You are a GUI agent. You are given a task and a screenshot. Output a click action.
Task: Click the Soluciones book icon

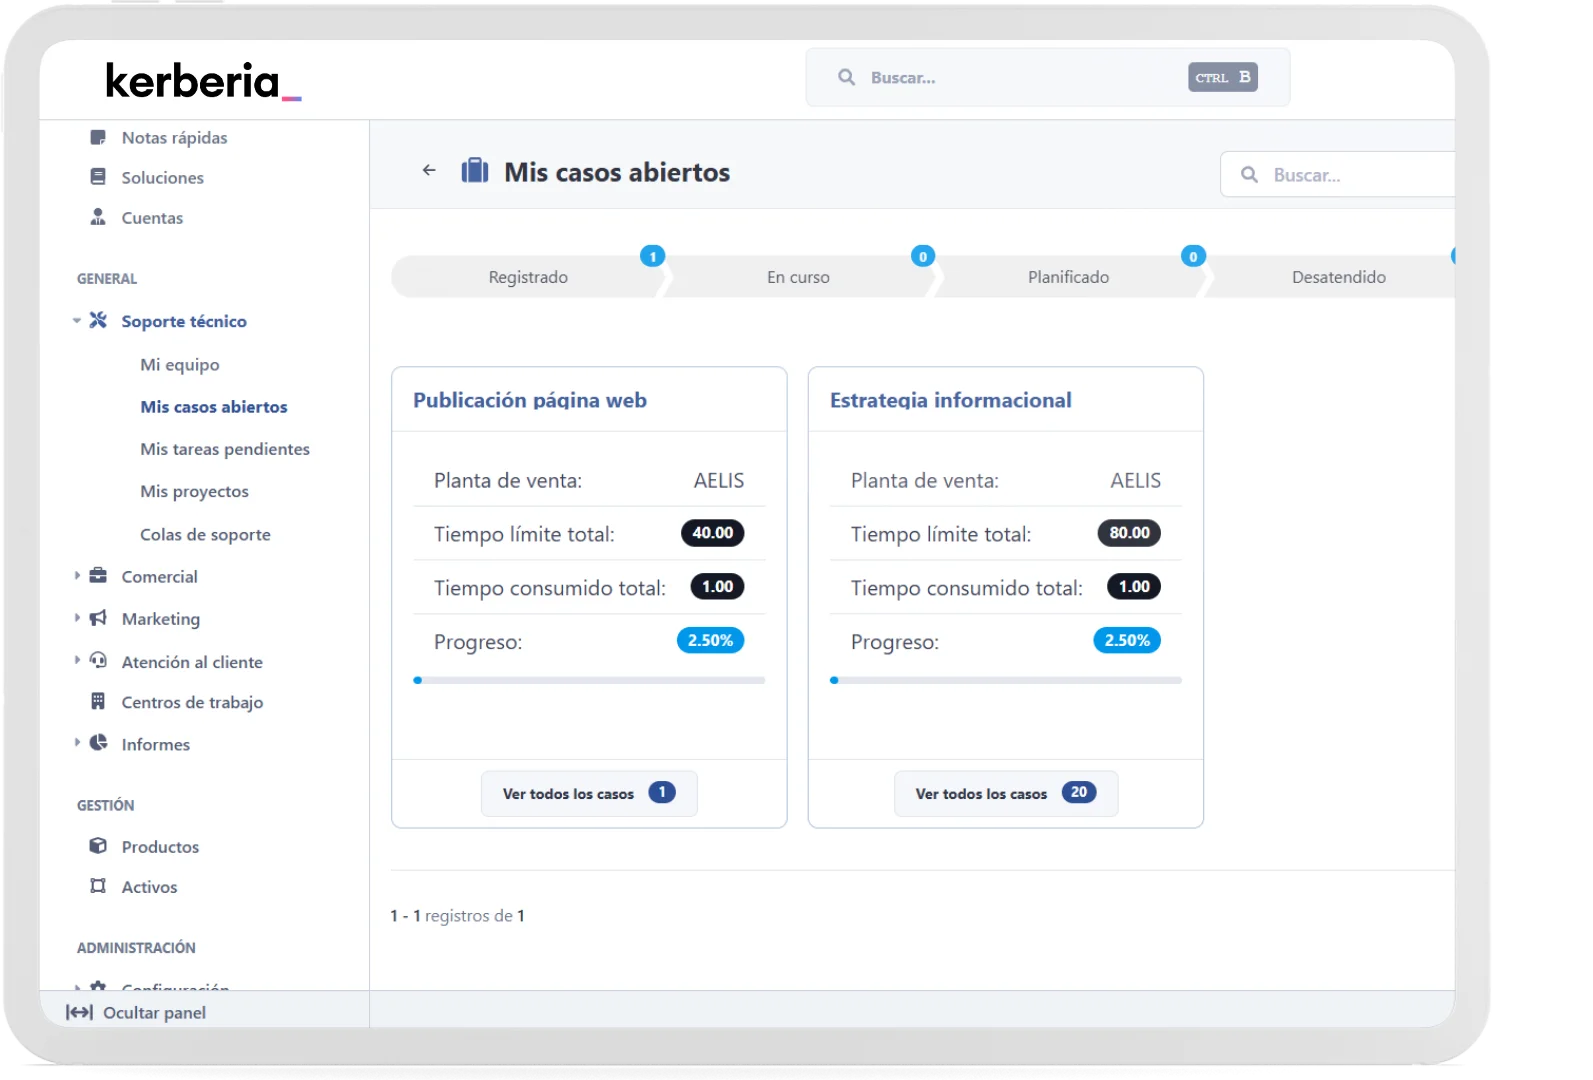click(x=98, y=177)
